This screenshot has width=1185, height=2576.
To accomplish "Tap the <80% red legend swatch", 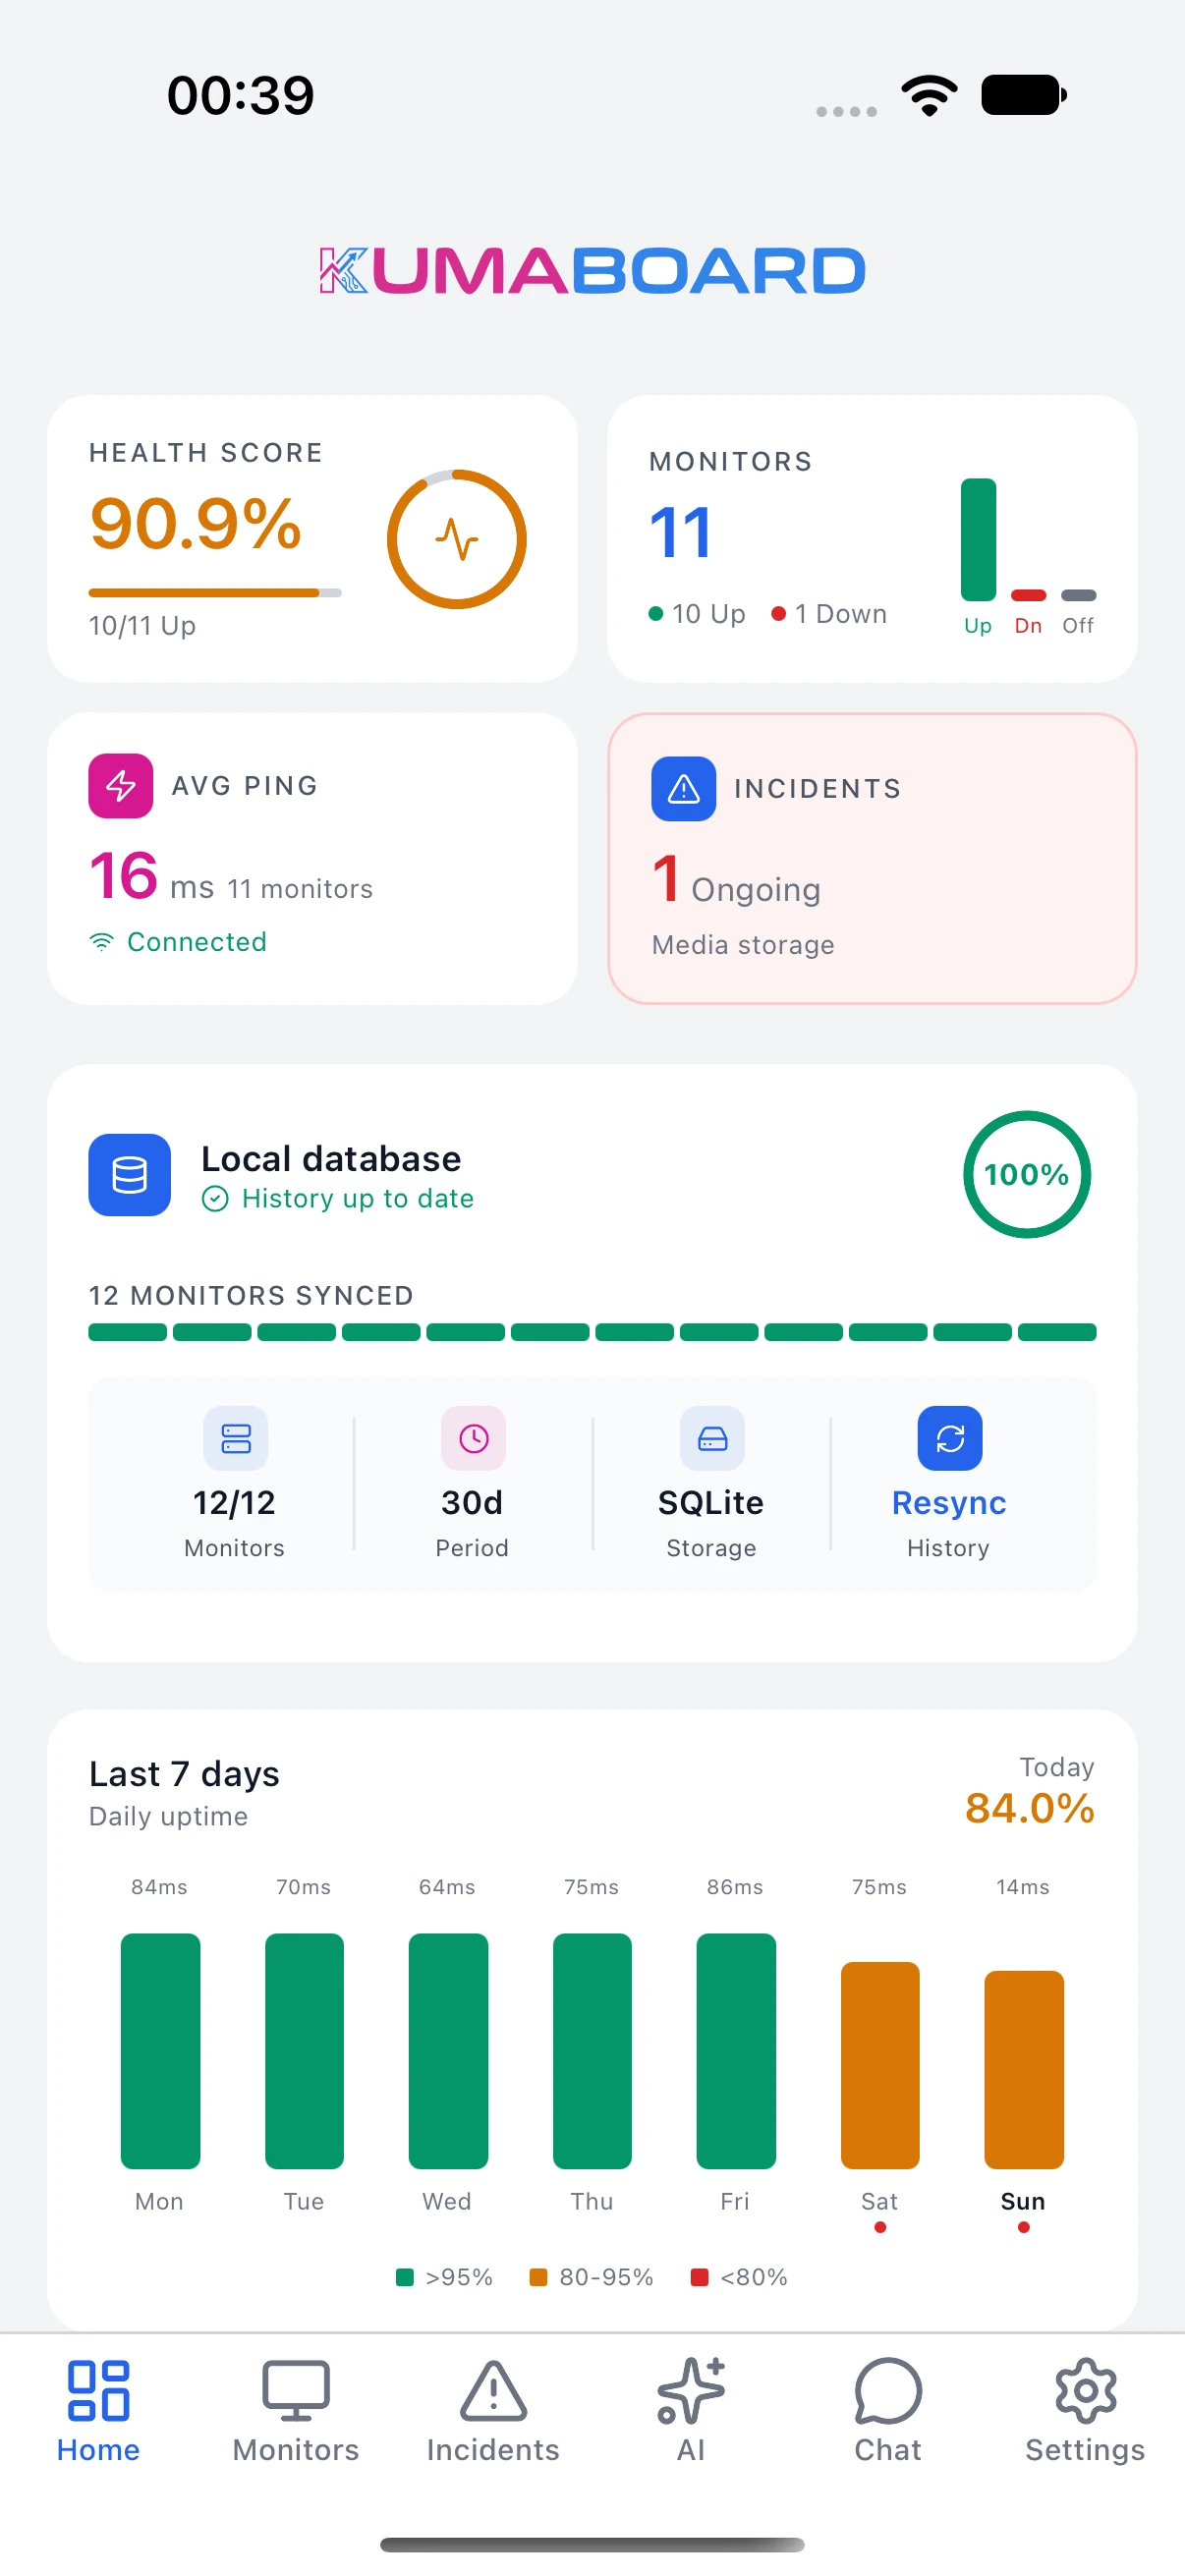I will point(699,2277).
